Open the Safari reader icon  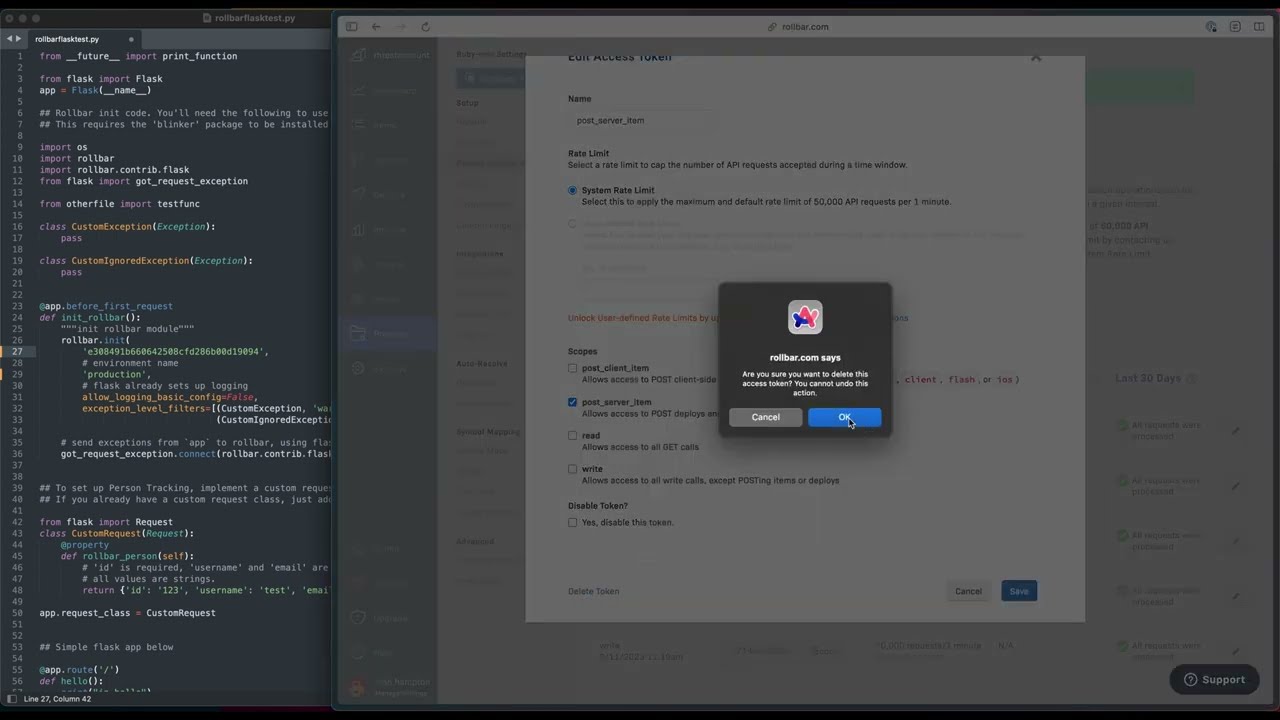pos(1235,27)
